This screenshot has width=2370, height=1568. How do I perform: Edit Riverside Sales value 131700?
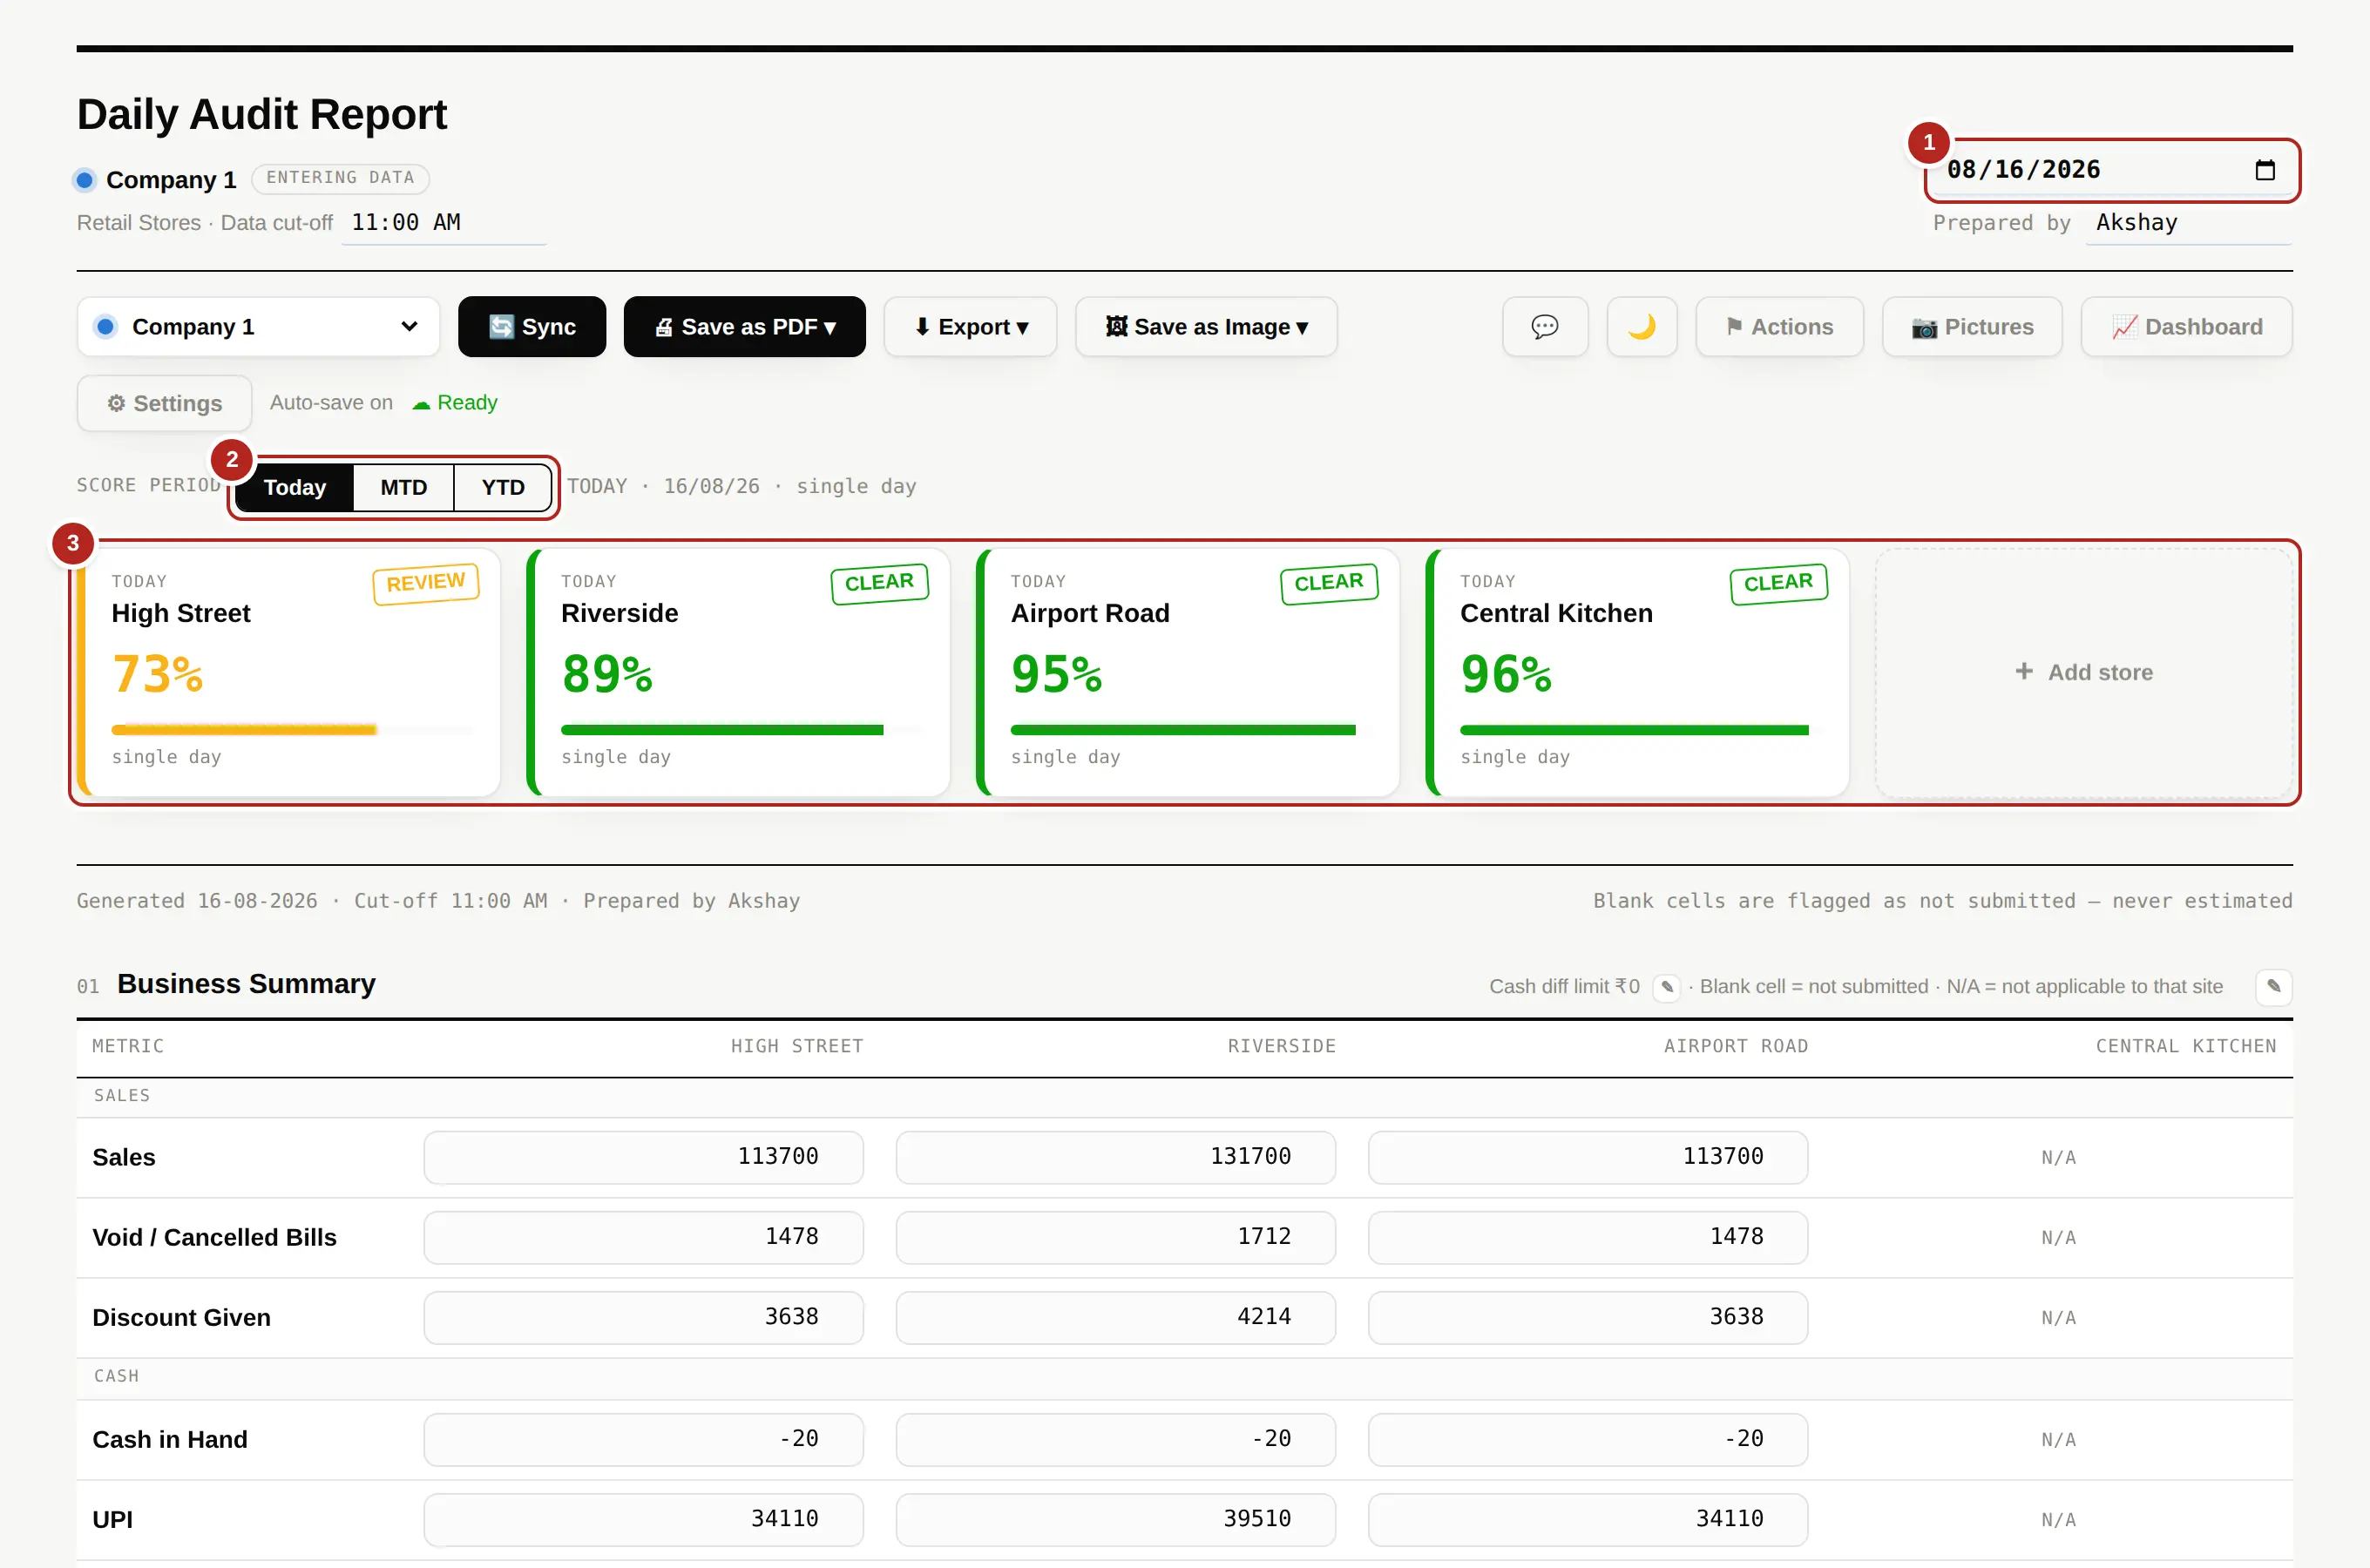1115,1157
